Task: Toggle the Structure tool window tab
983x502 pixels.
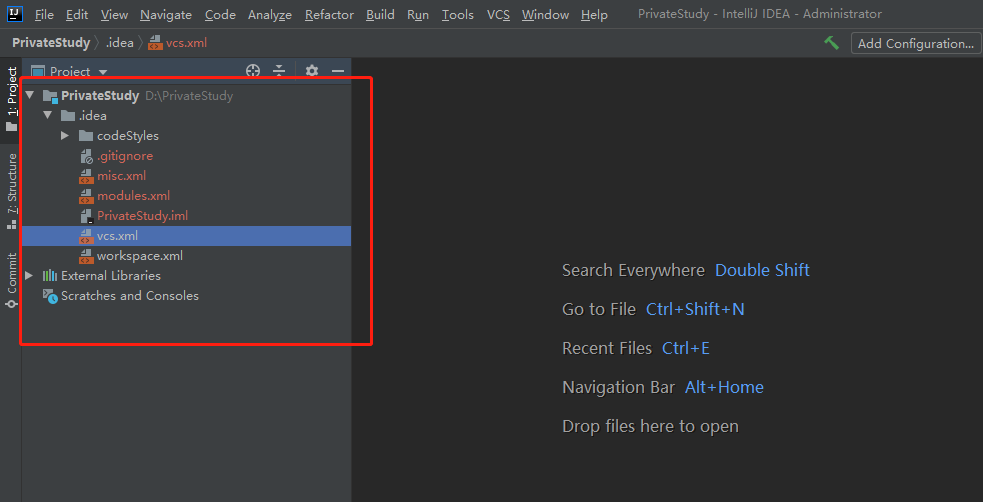Action: (12, 190)
